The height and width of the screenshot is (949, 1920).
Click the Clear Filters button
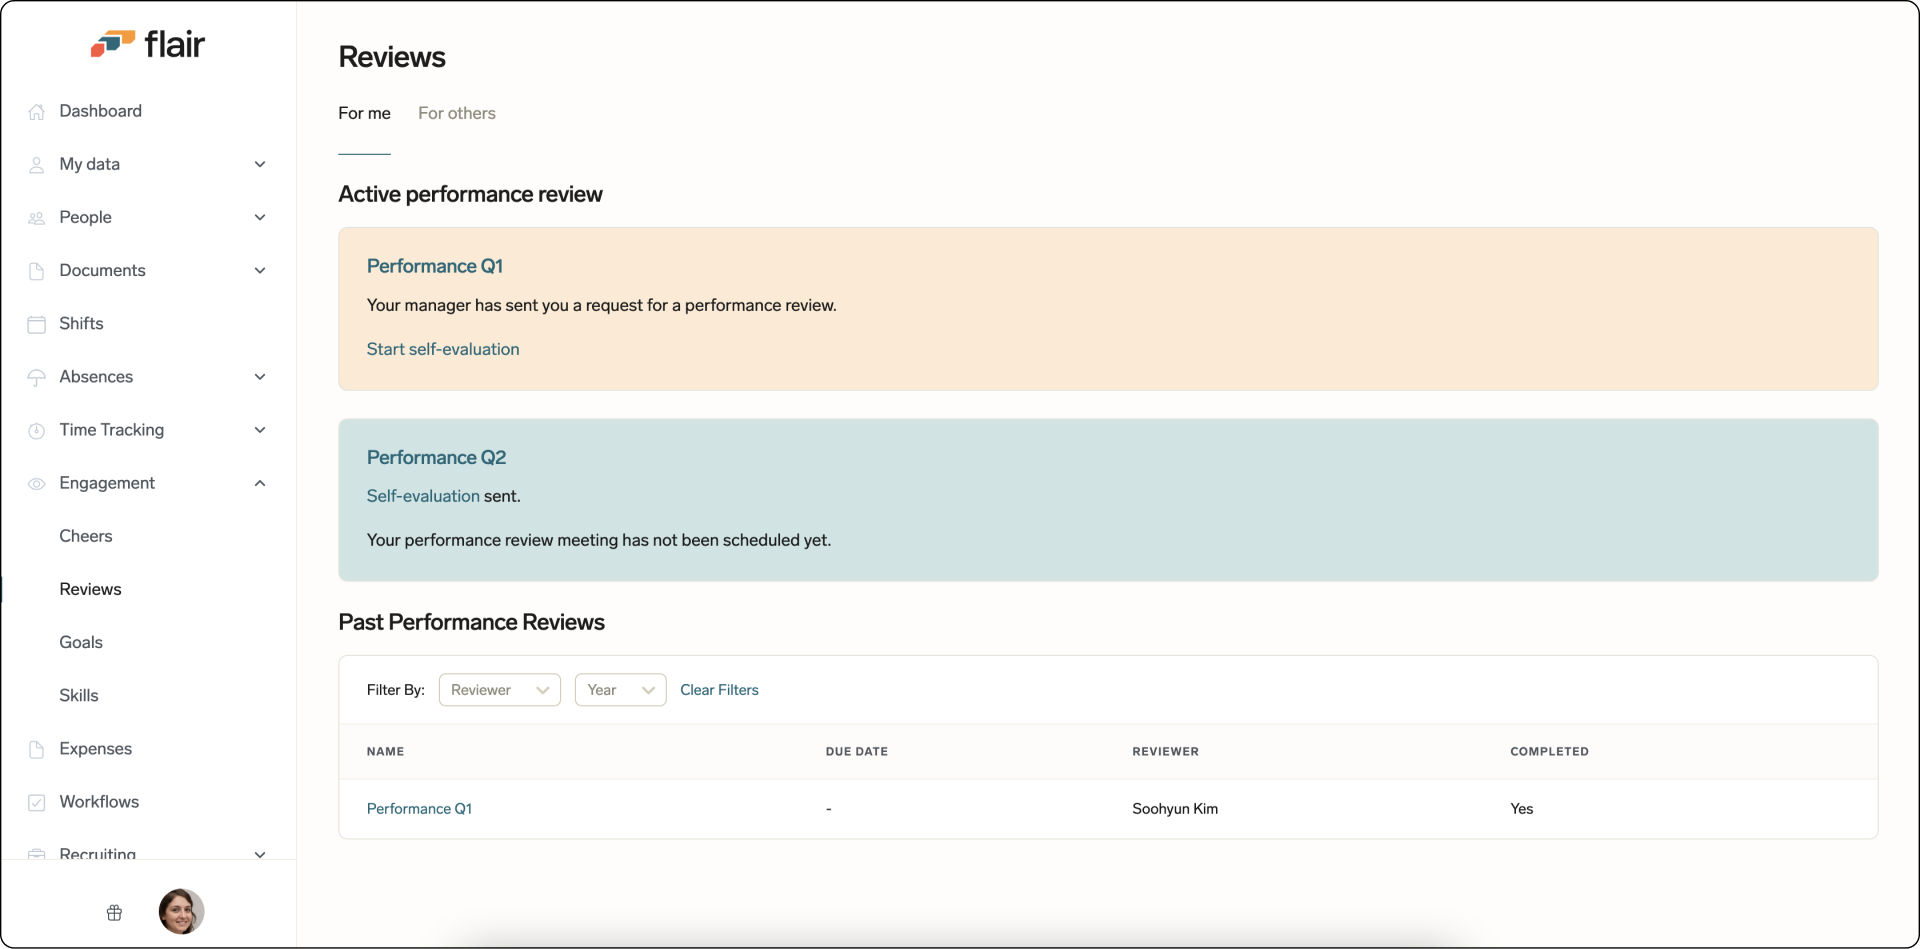(x=719, y=690)
